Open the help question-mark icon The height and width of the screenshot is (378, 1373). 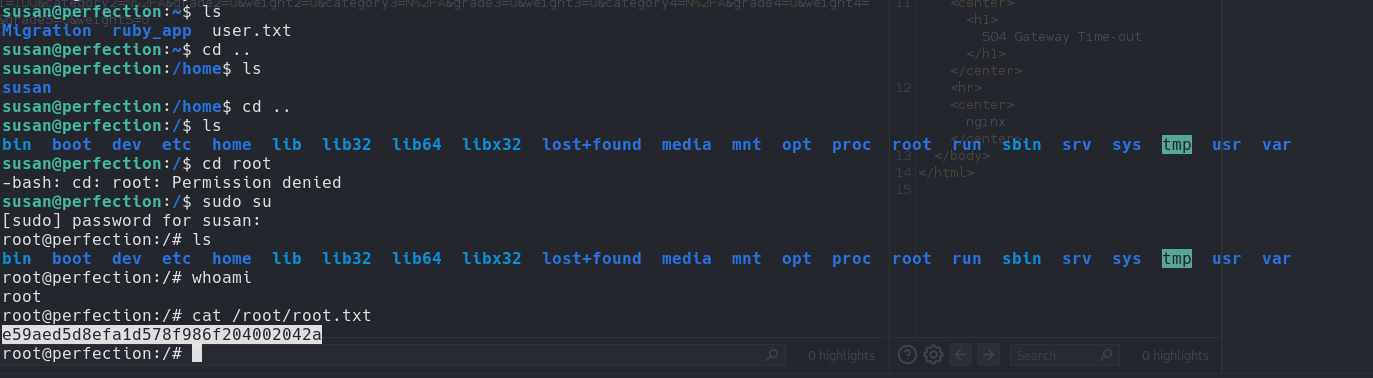pyautogui.click(x=907, y=354)
